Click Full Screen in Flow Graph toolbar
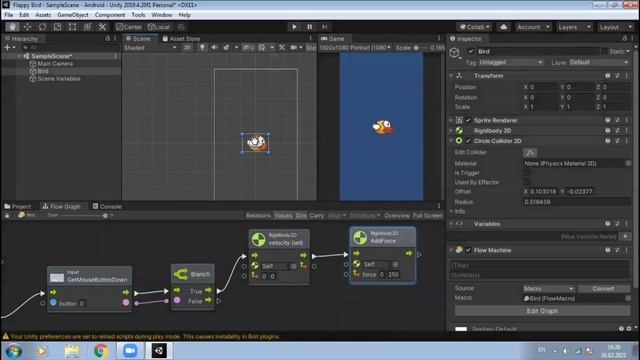This screenshot has width=640, height=360. click(427, 216)
